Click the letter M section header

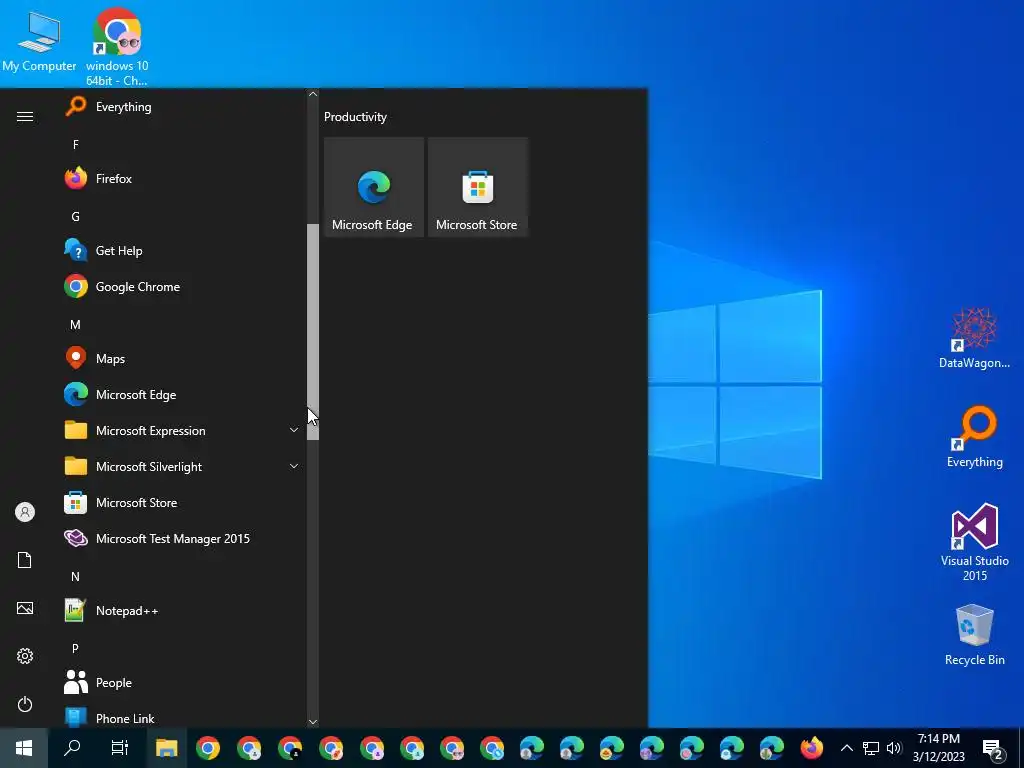coord(76,325)
